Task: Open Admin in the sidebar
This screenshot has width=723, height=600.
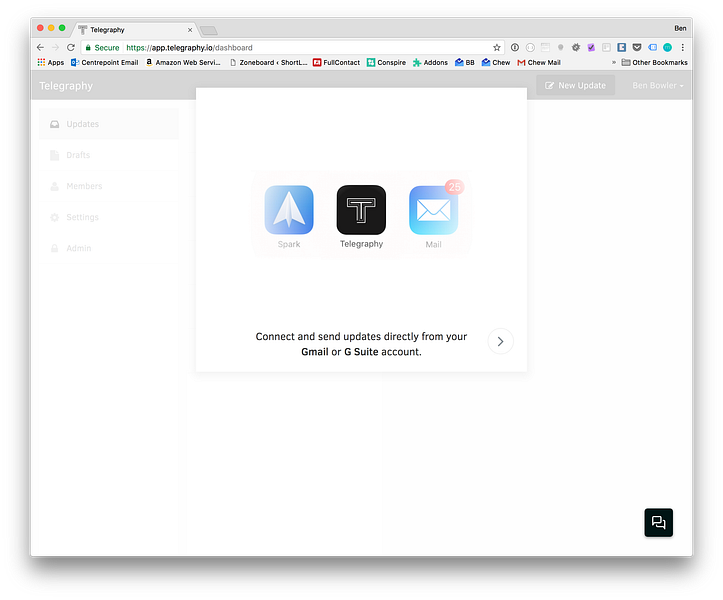Action: (x=109, y=248)
